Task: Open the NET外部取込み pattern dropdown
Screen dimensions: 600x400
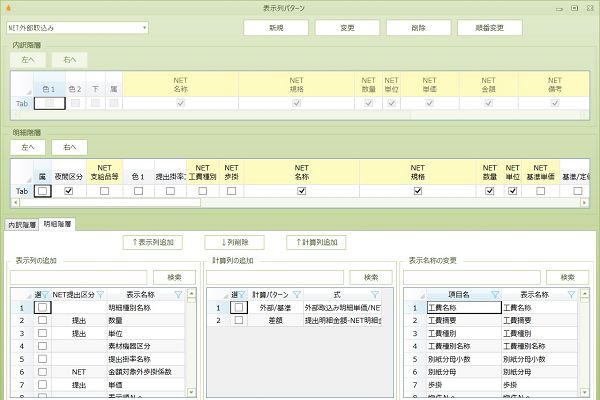Action: [x=144, y=28]
